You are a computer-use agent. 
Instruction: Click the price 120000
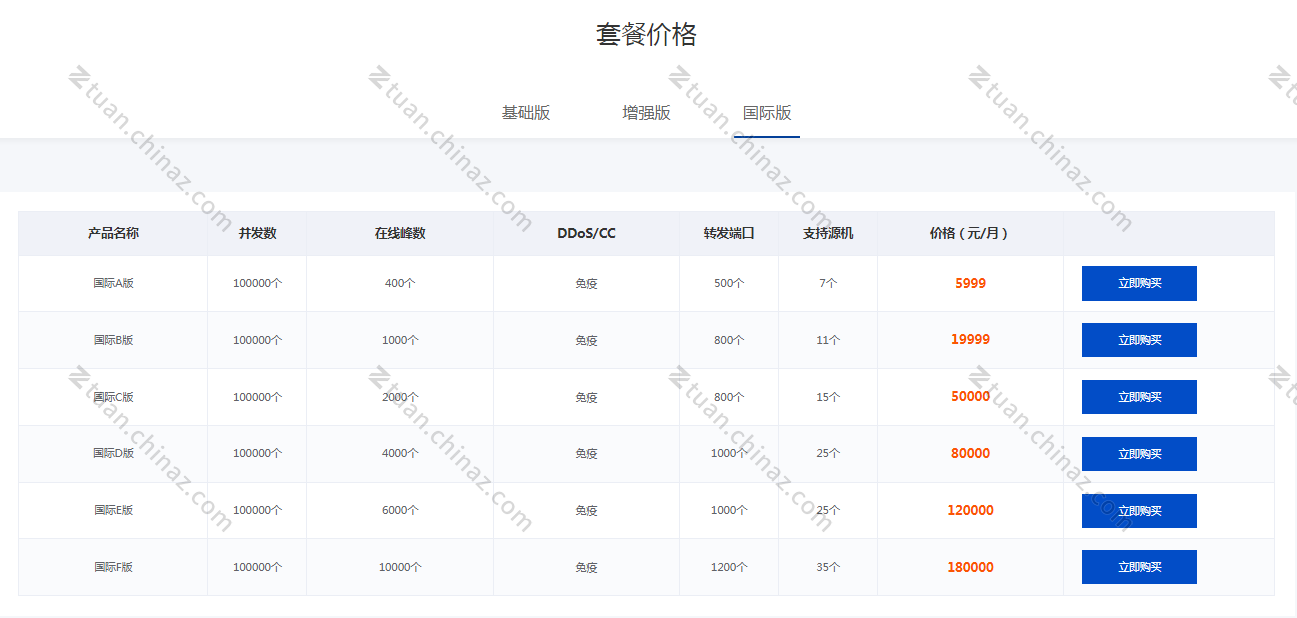click(x=970, y=510)
